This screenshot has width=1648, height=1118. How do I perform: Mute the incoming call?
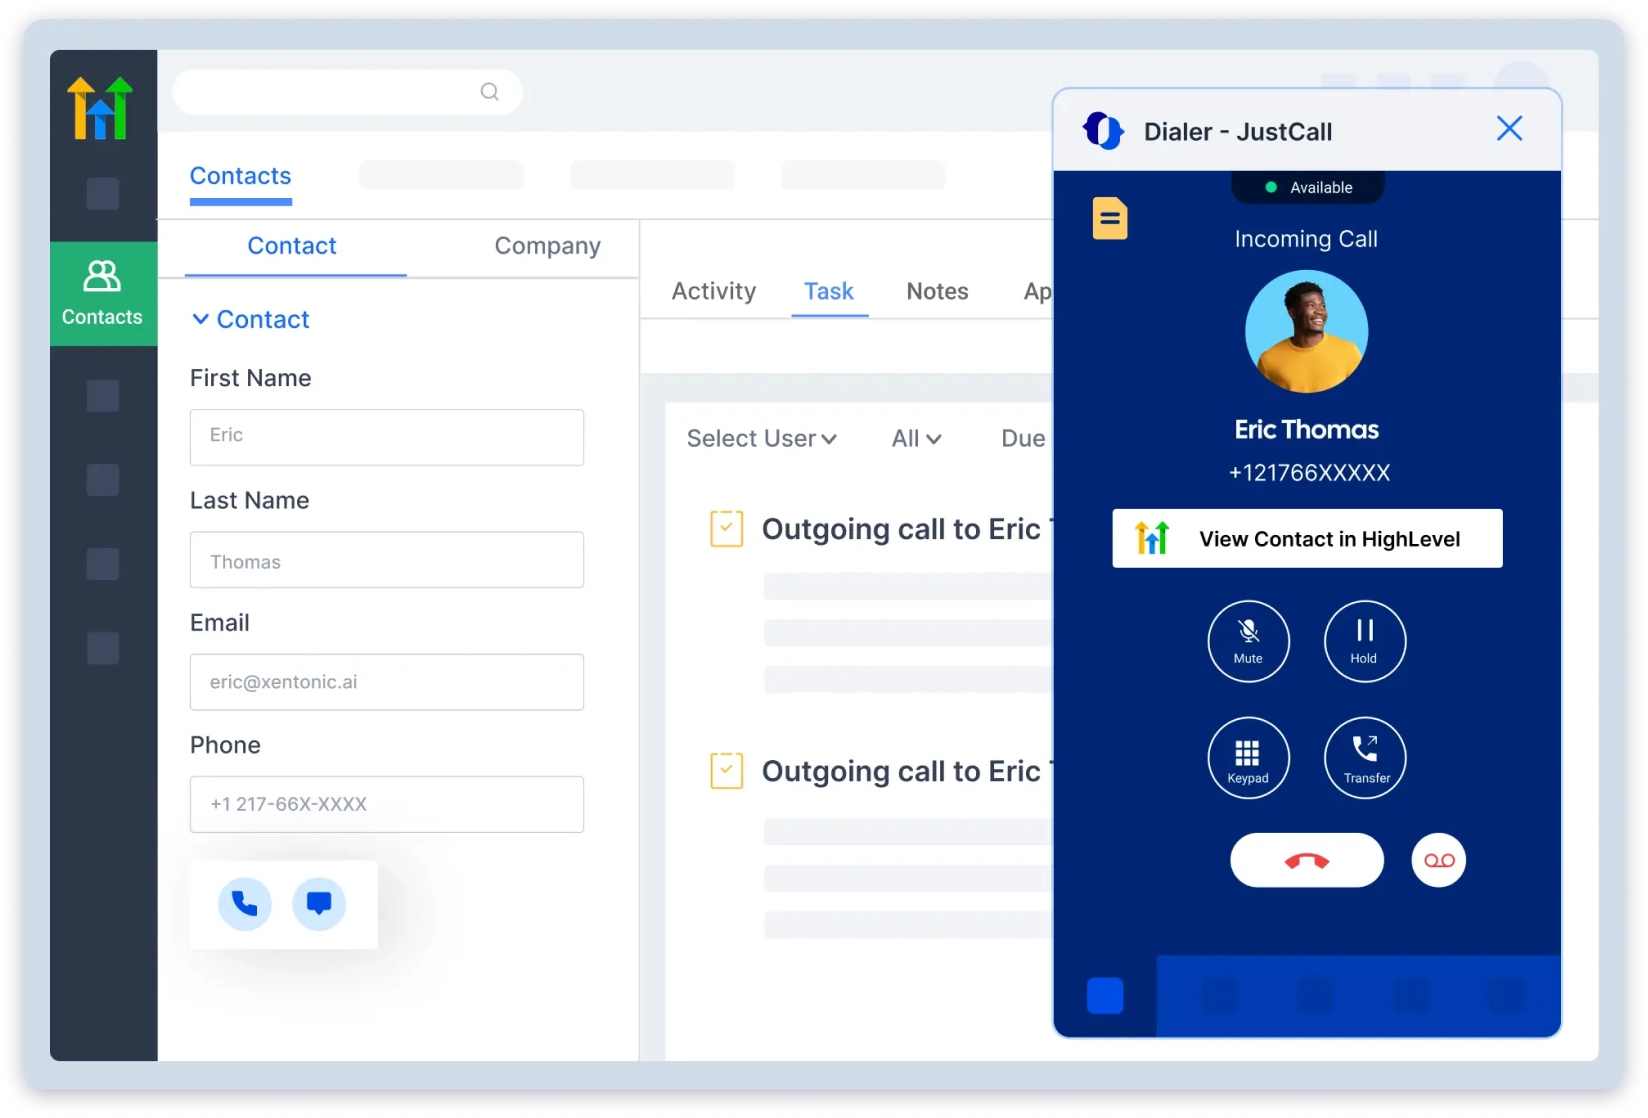[x=1248, y=641]
